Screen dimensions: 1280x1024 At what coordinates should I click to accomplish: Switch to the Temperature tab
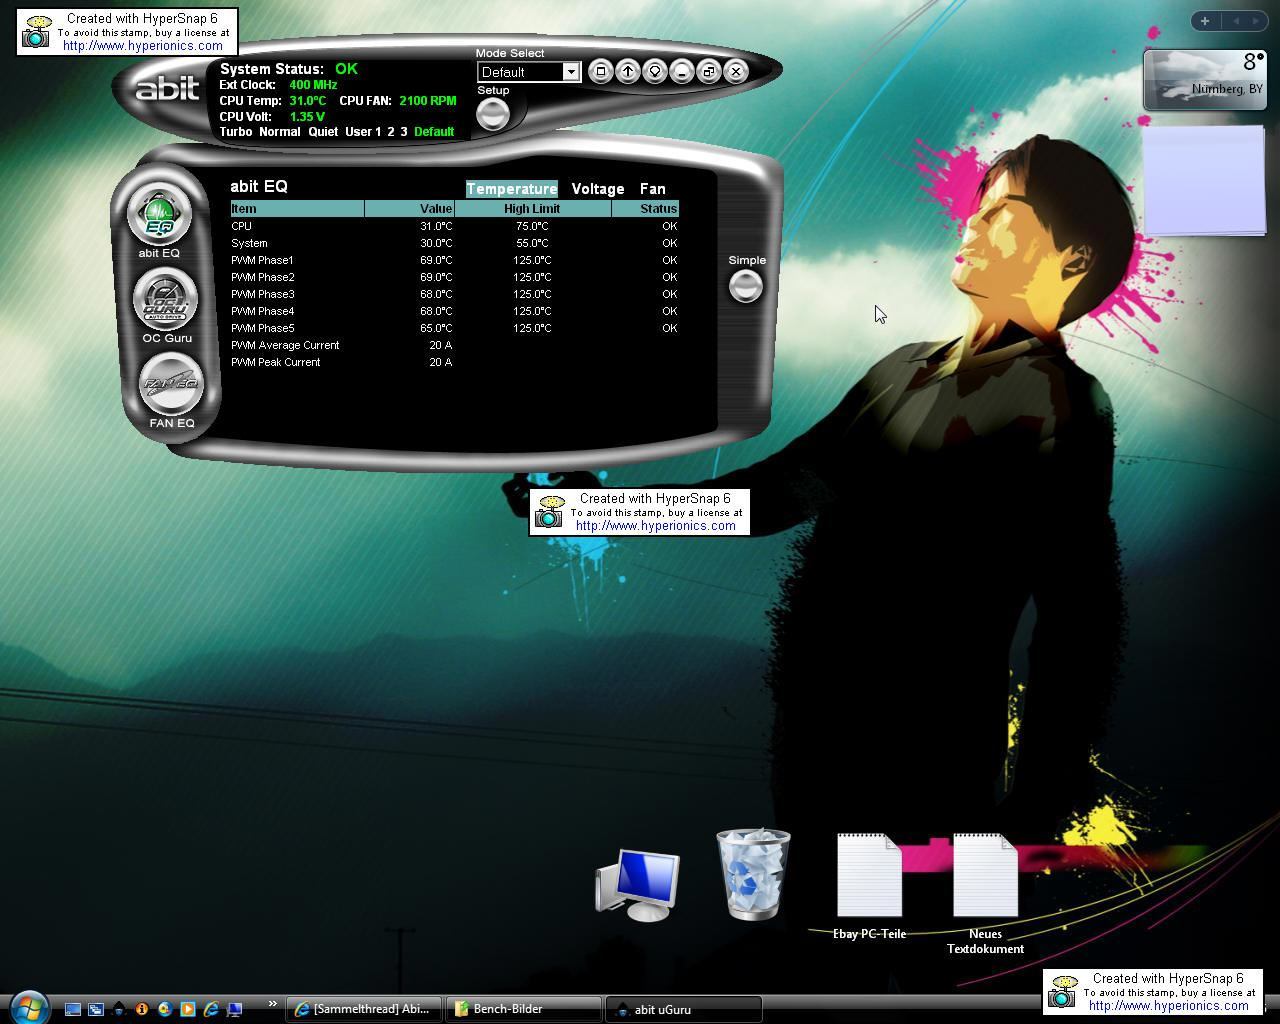pyautogui.click(x=511, y=189)
